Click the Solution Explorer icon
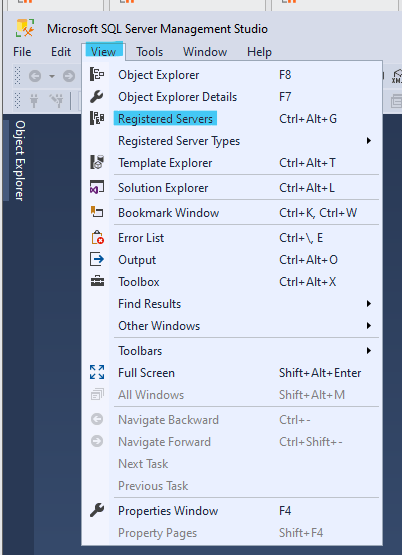The image size is (402, 555). tap(97, 188)
